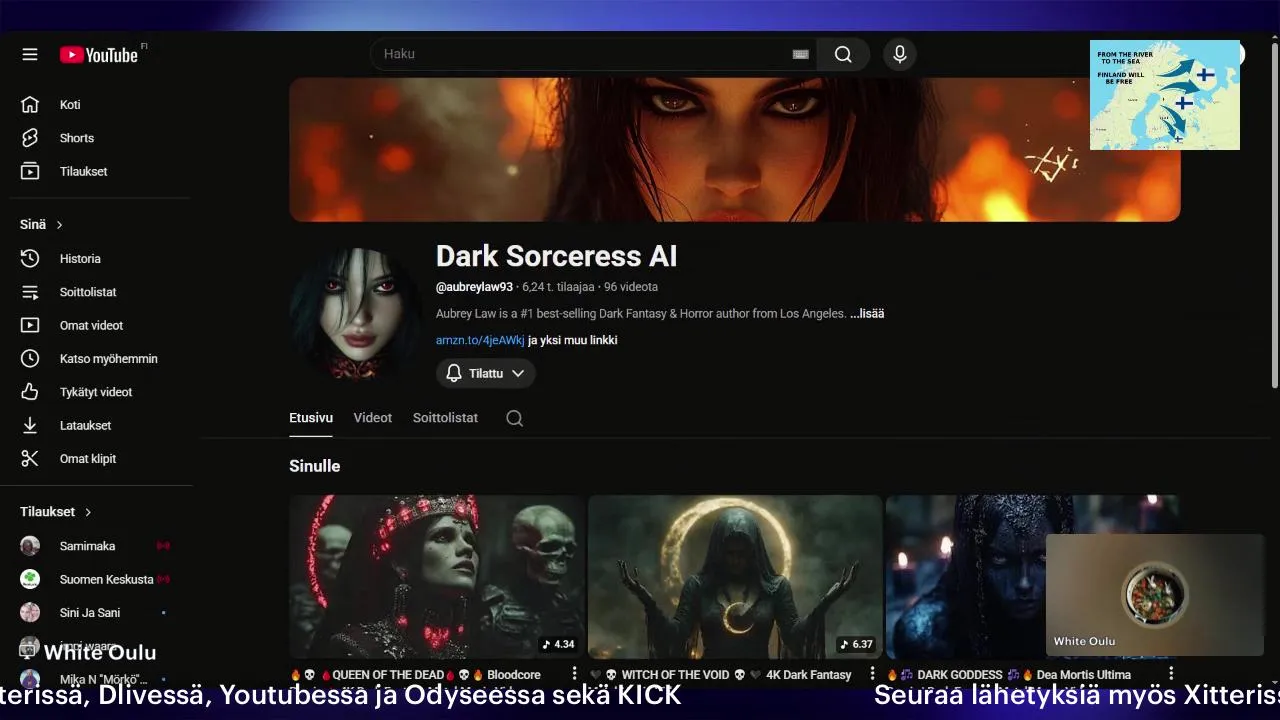Click the Dark Sorceress AI channel name
The height and width of the screenshot is (720, 1280).
556,256
